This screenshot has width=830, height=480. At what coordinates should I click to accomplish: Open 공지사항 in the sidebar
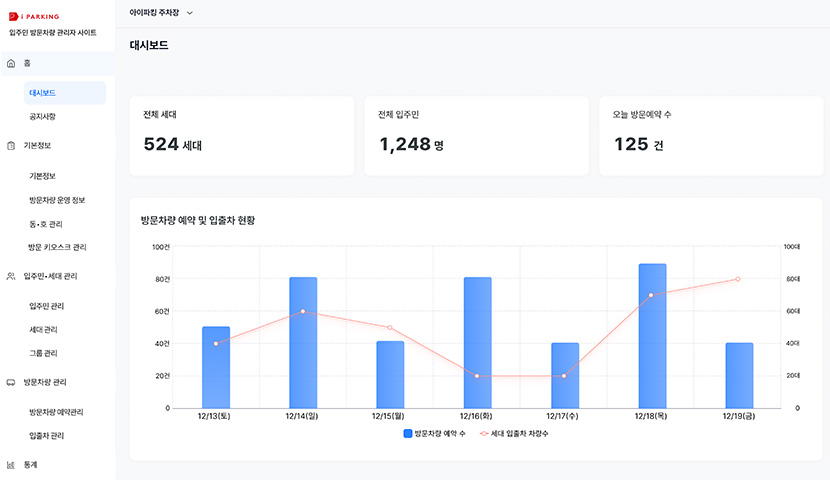[x=42, y=116]
